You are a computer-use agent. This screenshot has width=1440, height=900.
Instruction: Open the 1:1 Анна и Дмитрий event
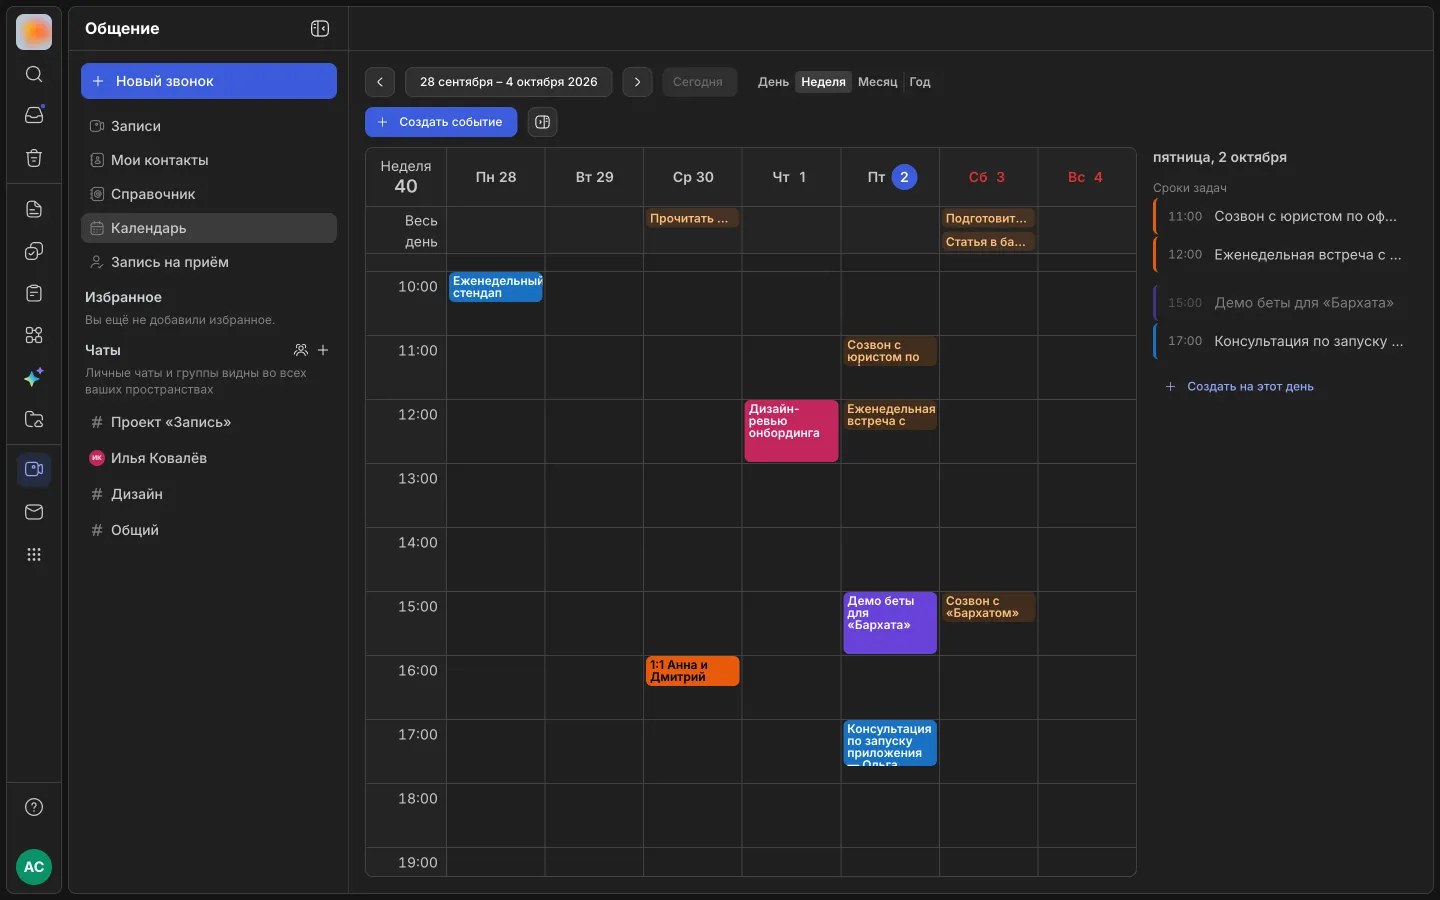coord(693,671)
